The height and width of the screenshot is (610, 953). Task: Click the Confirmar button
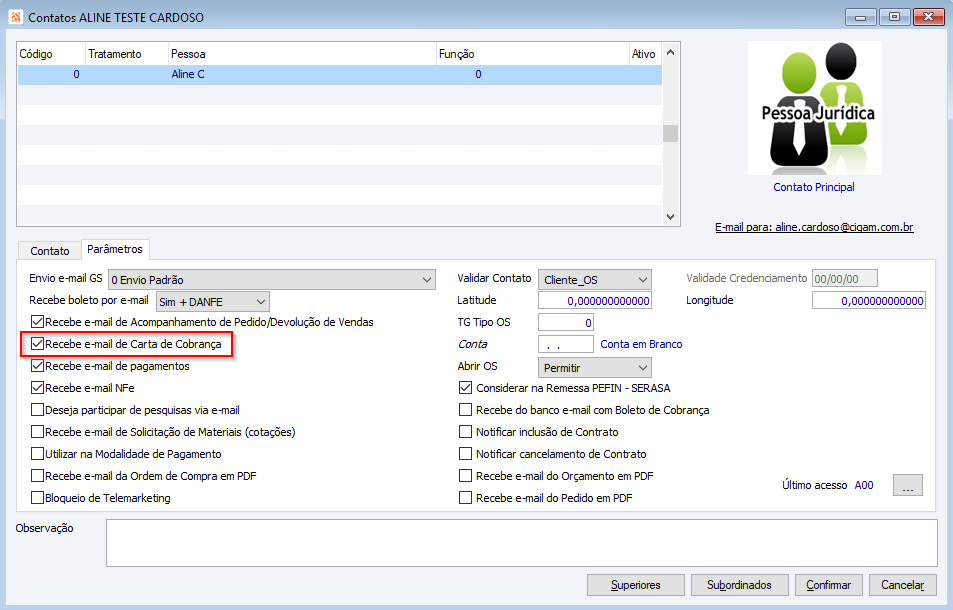[828, 585]
